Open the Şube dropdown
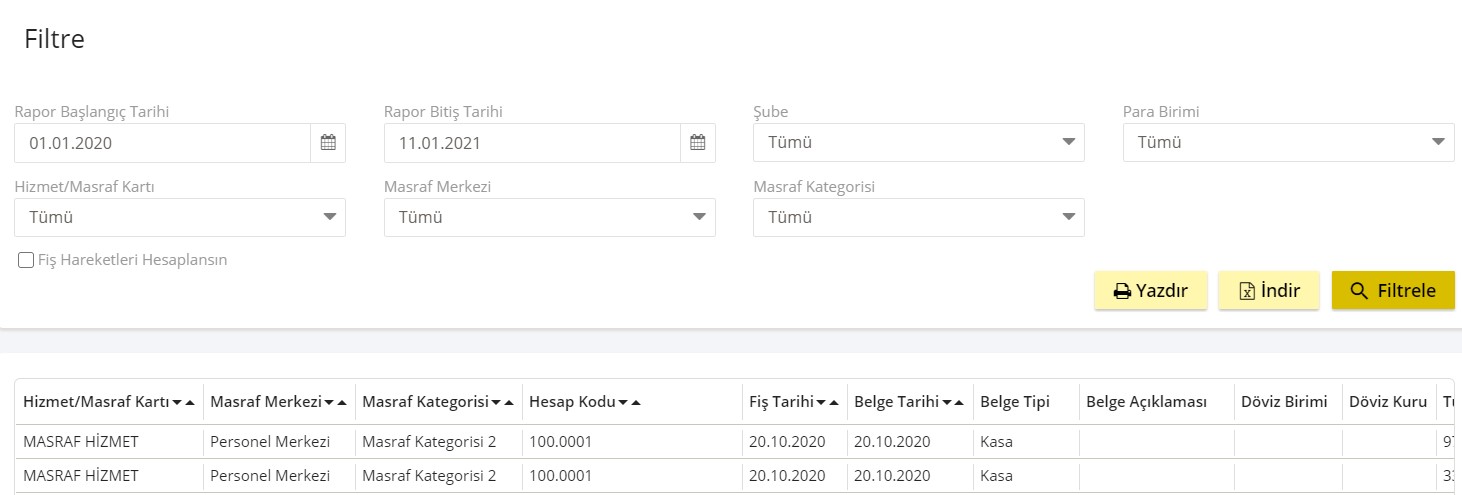 point(919,142)
